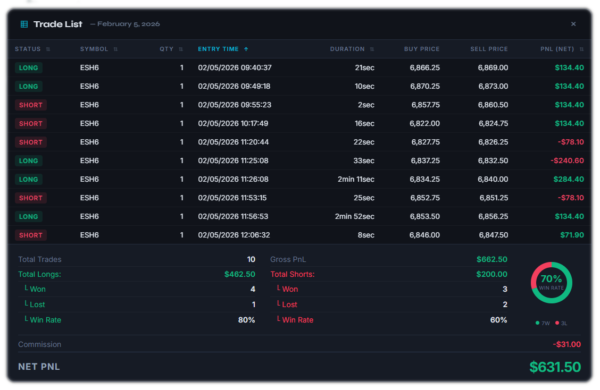600x390 pixels.
Task: Click the green 7W legend dot
Action: (x=537, y=323)
